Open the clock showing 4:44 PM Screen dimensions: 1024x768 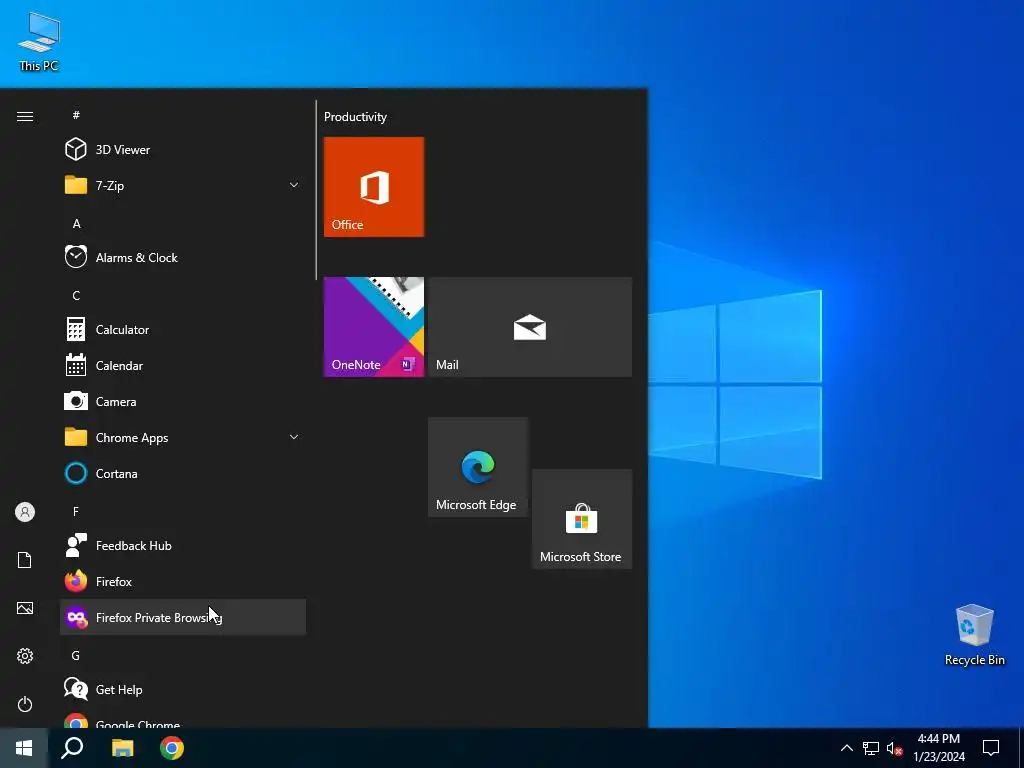[939, 748]
